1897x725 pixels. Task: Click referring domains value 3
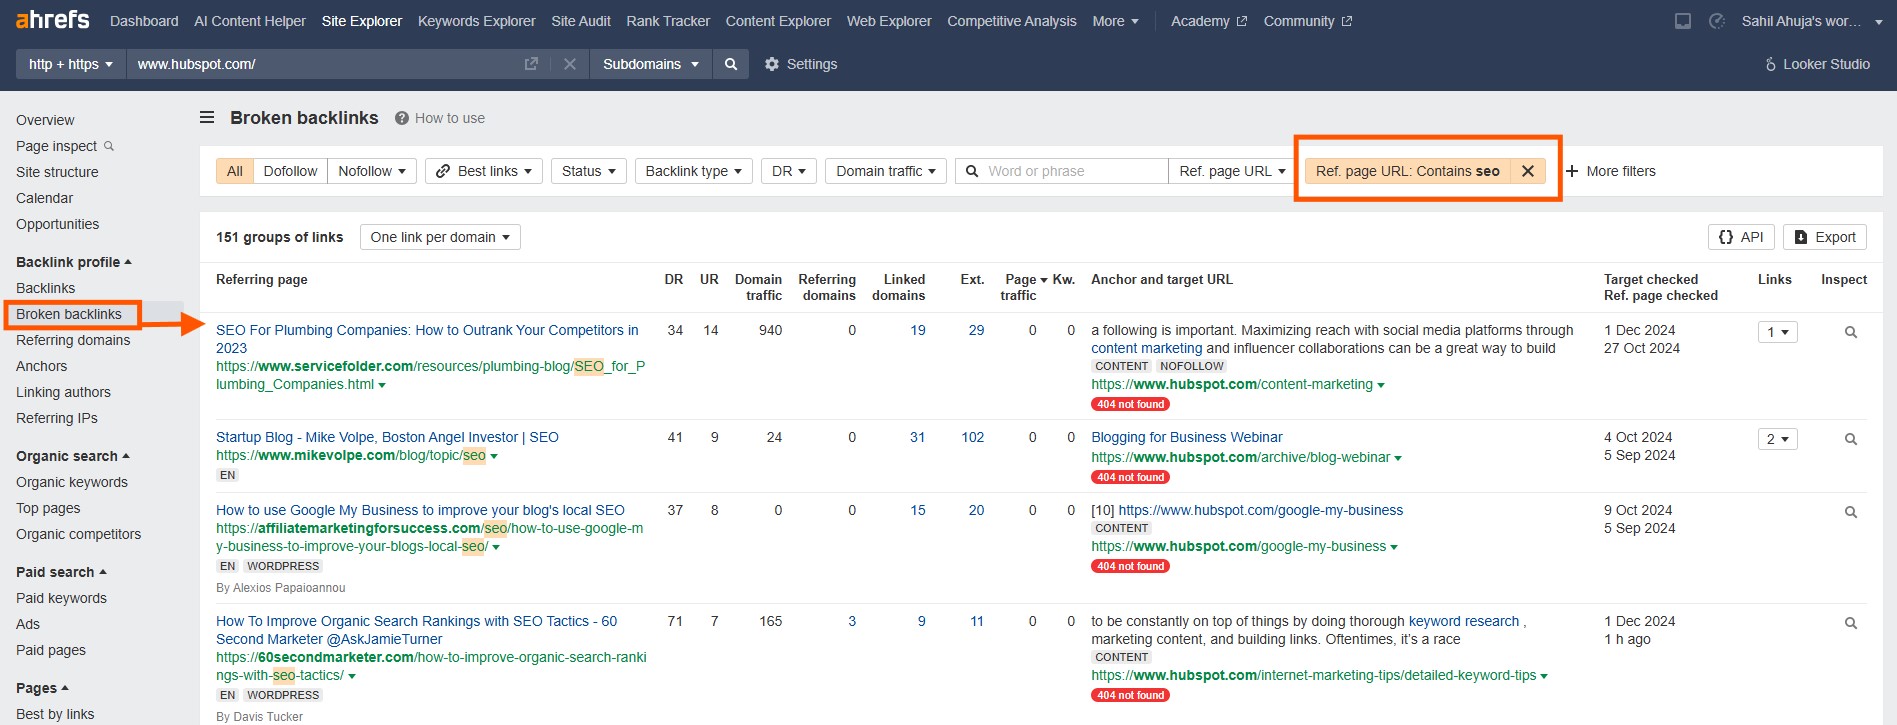[852, 621]
